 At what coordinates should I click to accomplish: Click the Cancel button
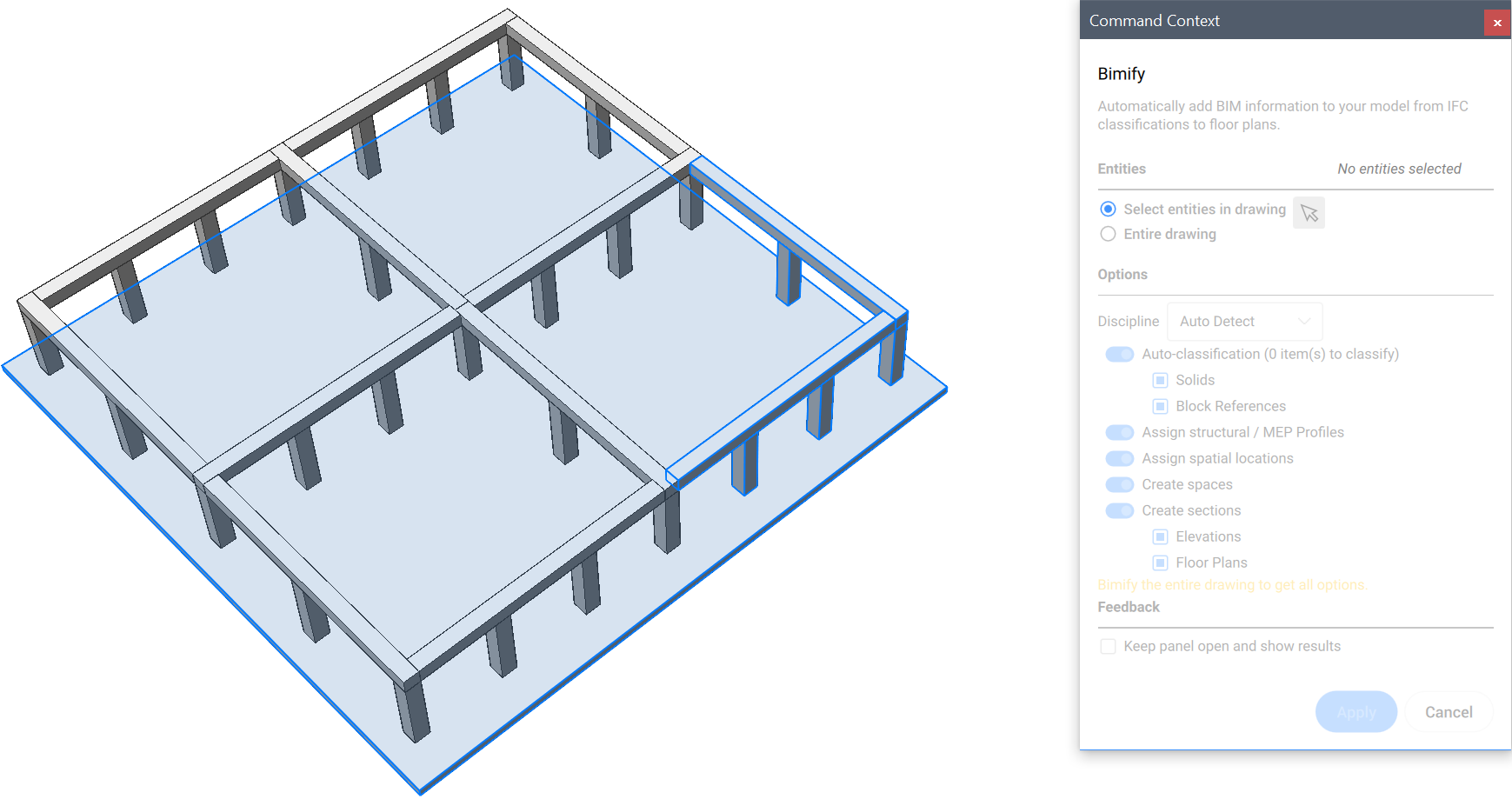(1448, 712)
